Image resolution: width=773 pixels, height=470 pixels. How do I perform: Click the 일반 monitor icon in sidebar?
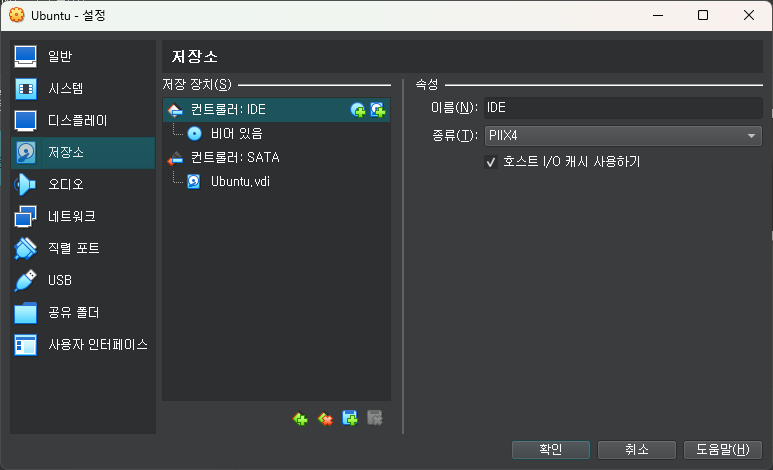pos(26,56)
